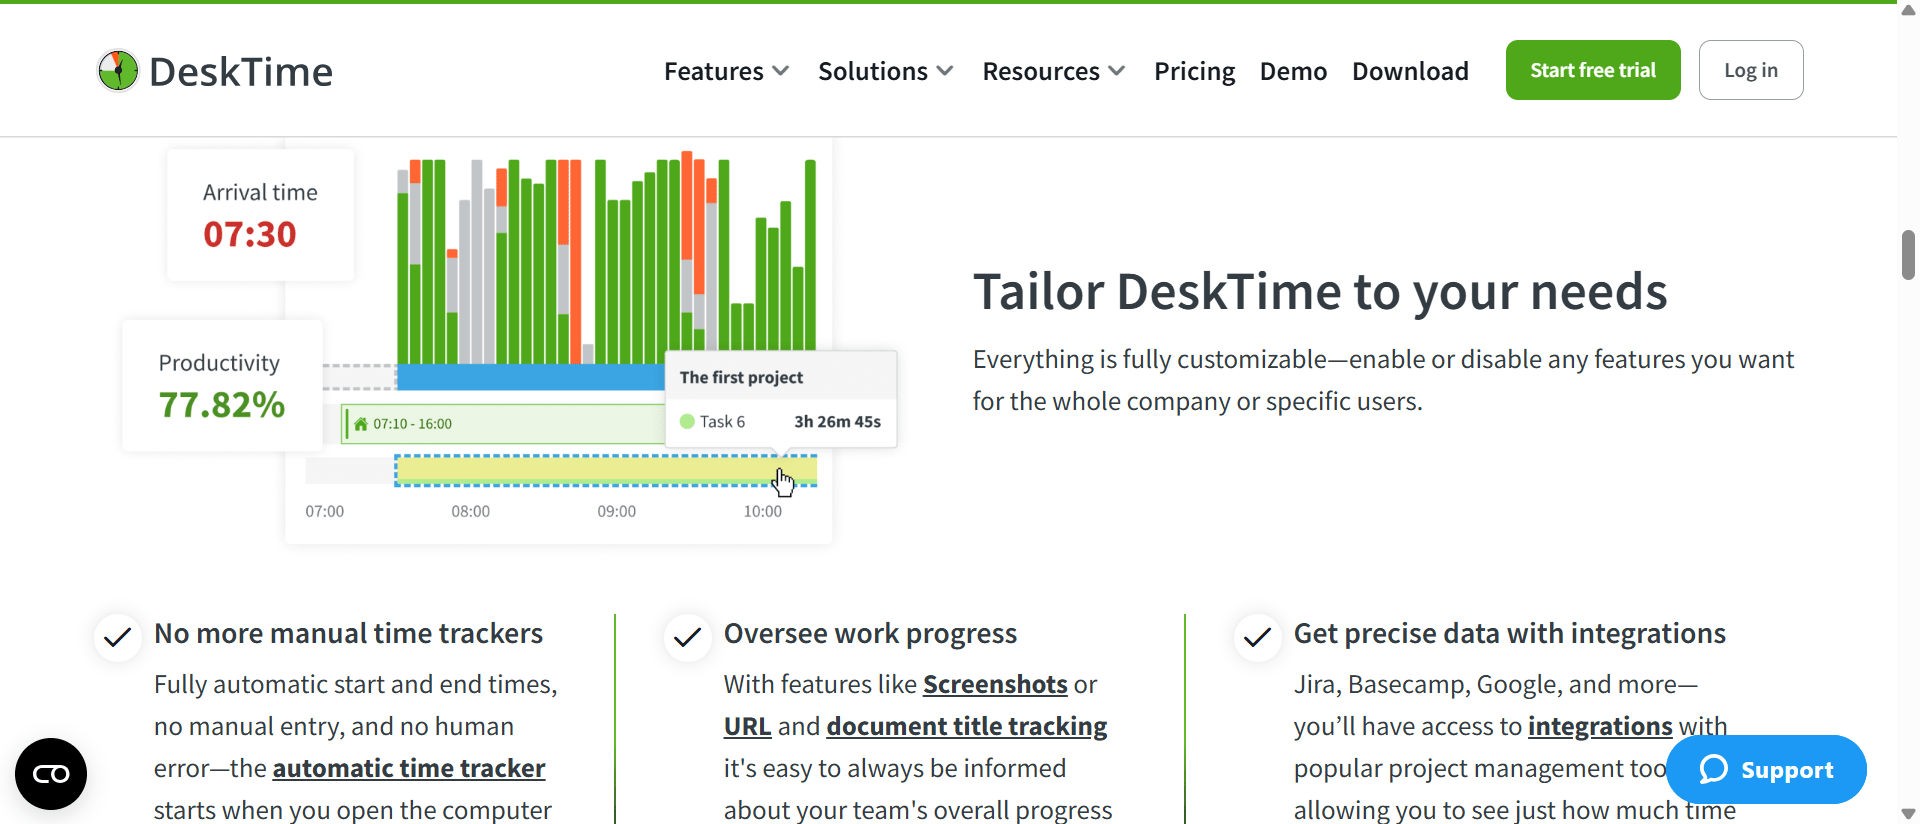Expand the Solutions dropdown menu
The image size is (1920, 824).
click(885, 71)
